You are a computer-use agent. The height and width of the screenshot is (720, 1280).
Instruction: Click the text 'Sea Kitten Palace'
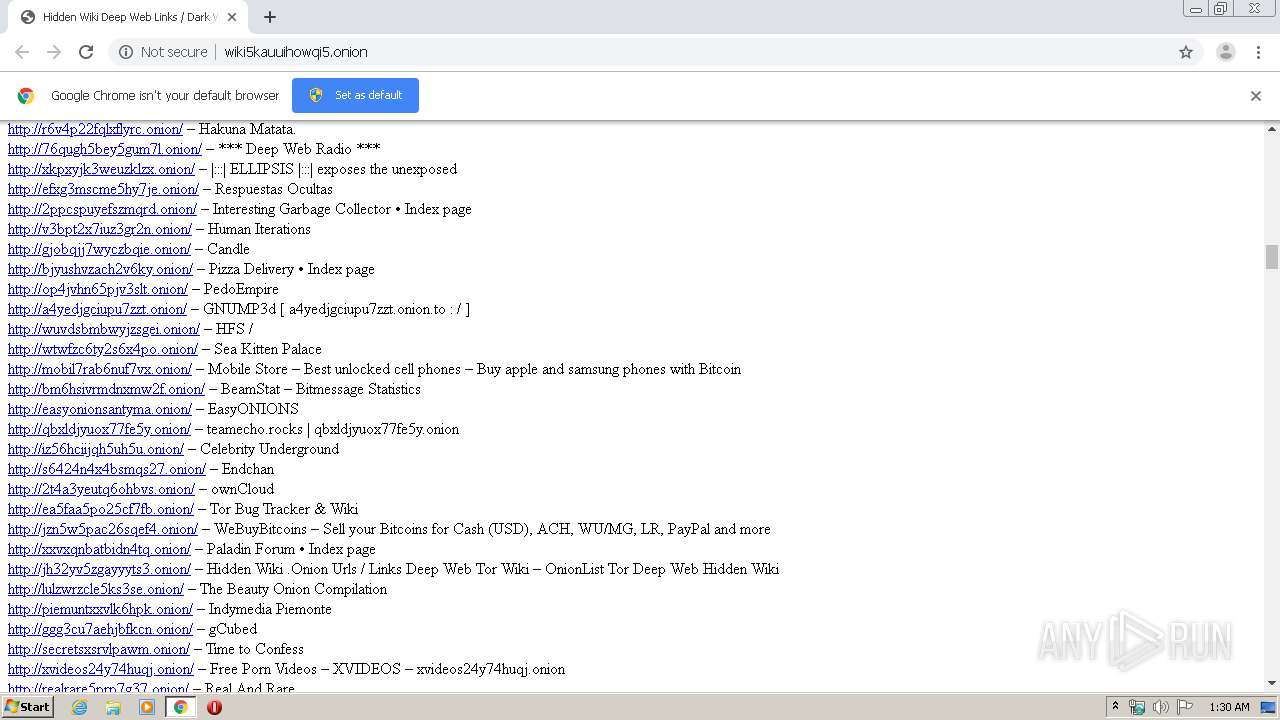click(x=268, y=349)
